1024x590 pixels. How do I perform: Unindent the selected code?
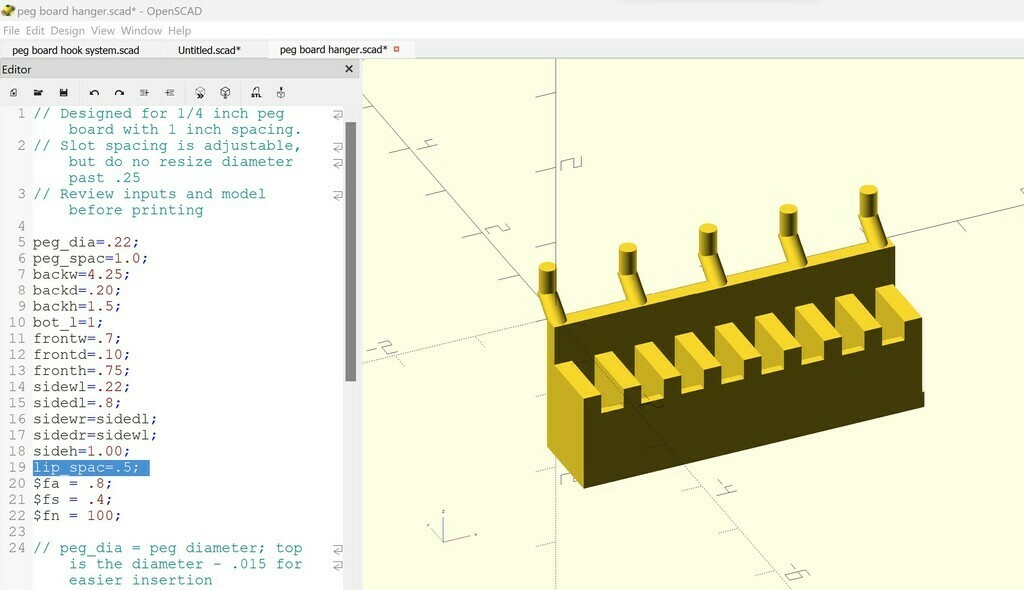[145, 92]
